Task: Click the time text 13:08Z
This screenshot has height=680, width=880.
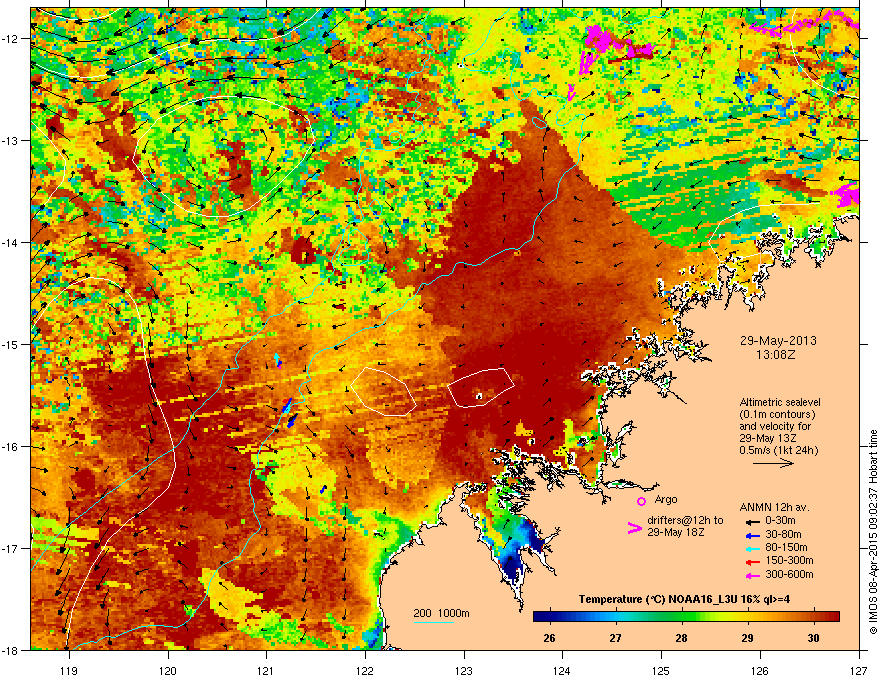Action: 778,355
